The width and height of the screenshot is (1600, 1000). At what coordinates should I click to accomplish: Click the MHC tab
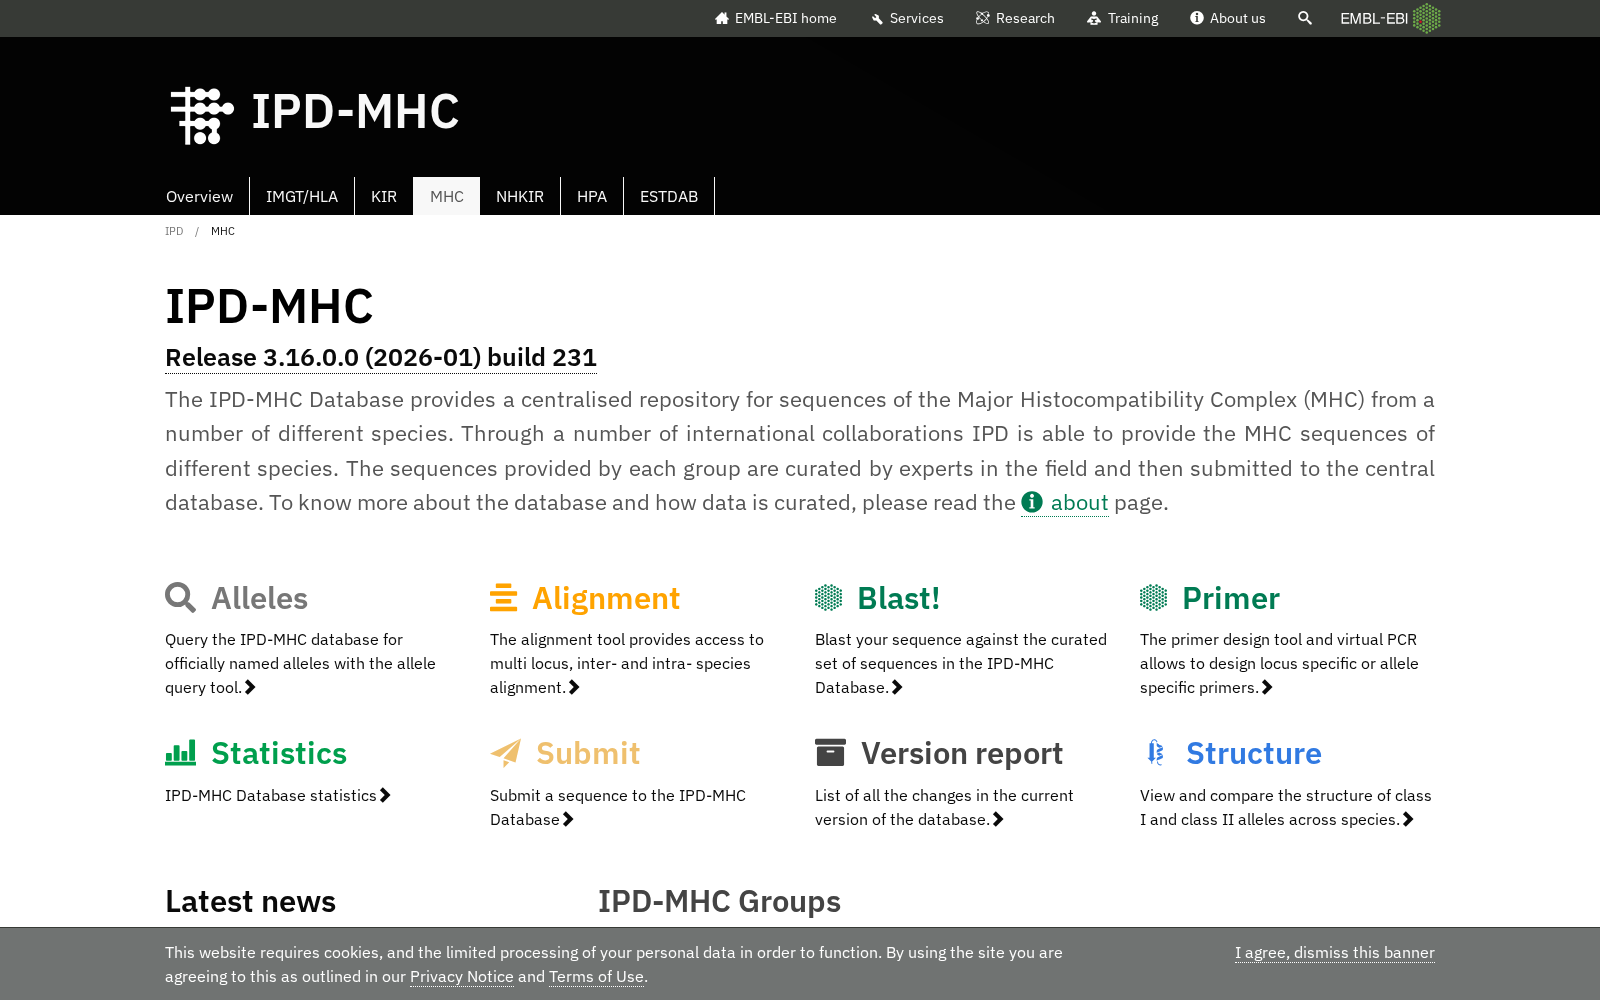[447, 196]
